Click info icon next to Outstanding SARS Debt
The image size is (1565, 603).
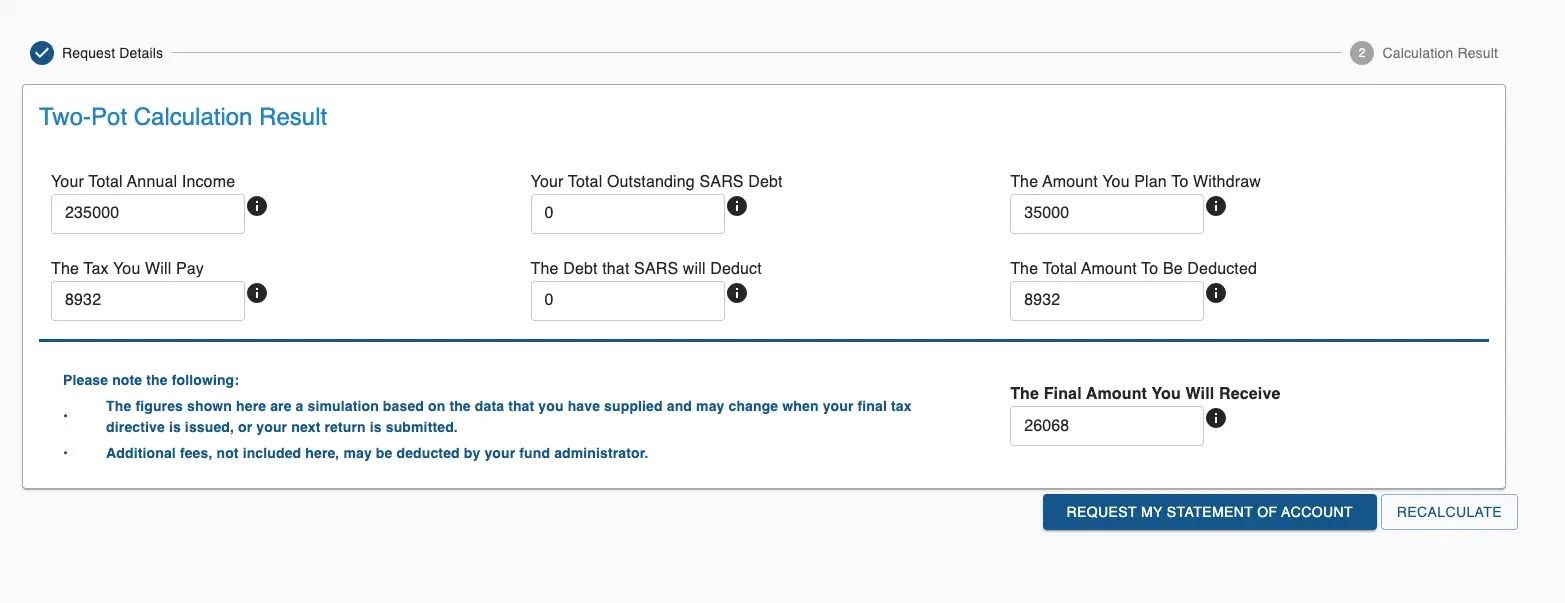point(737,207)
